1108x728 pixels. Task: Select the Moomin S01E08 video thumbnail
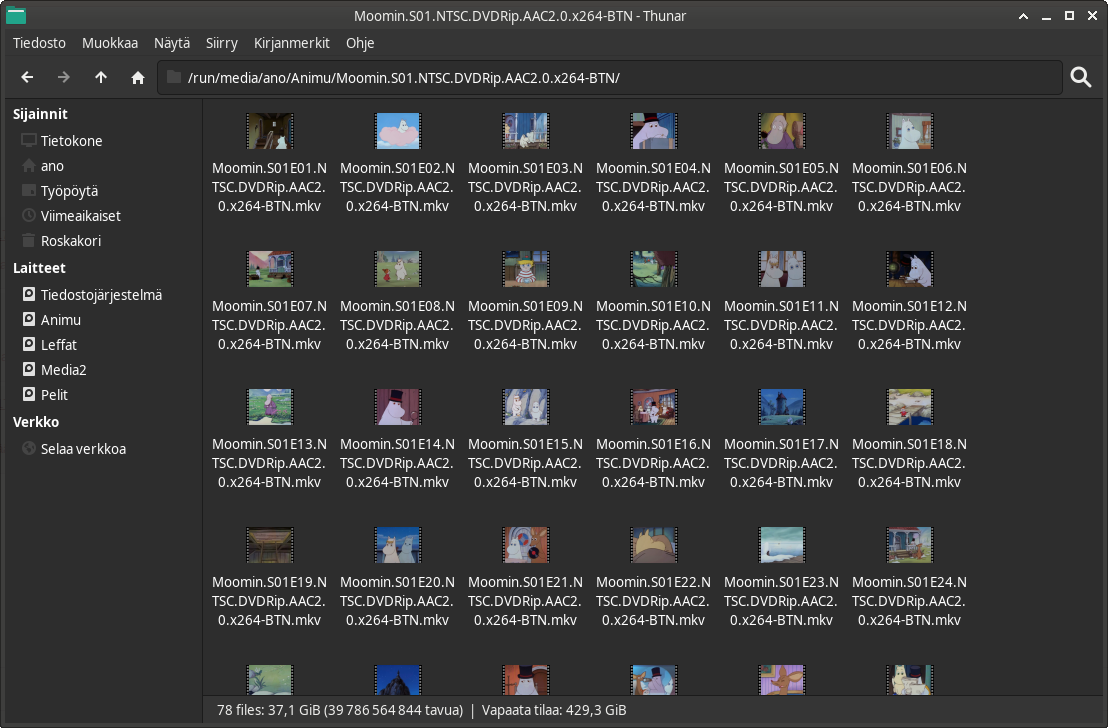click(x=398, y=269)
